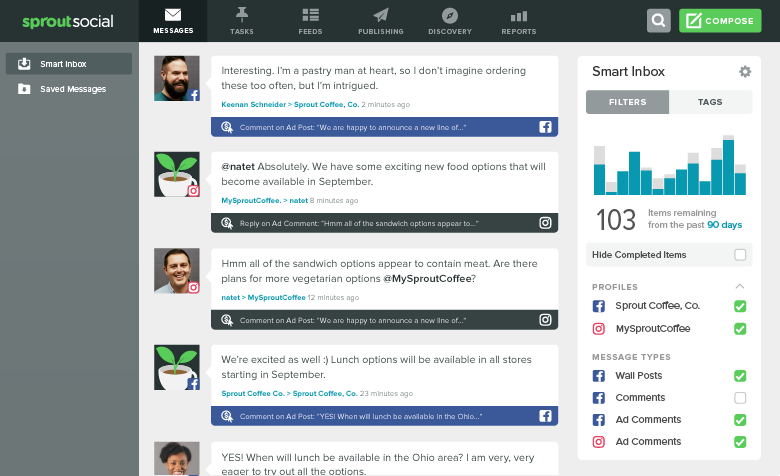Click the '103' items remaining count
The image size is (780, 476).
[616, 220]
